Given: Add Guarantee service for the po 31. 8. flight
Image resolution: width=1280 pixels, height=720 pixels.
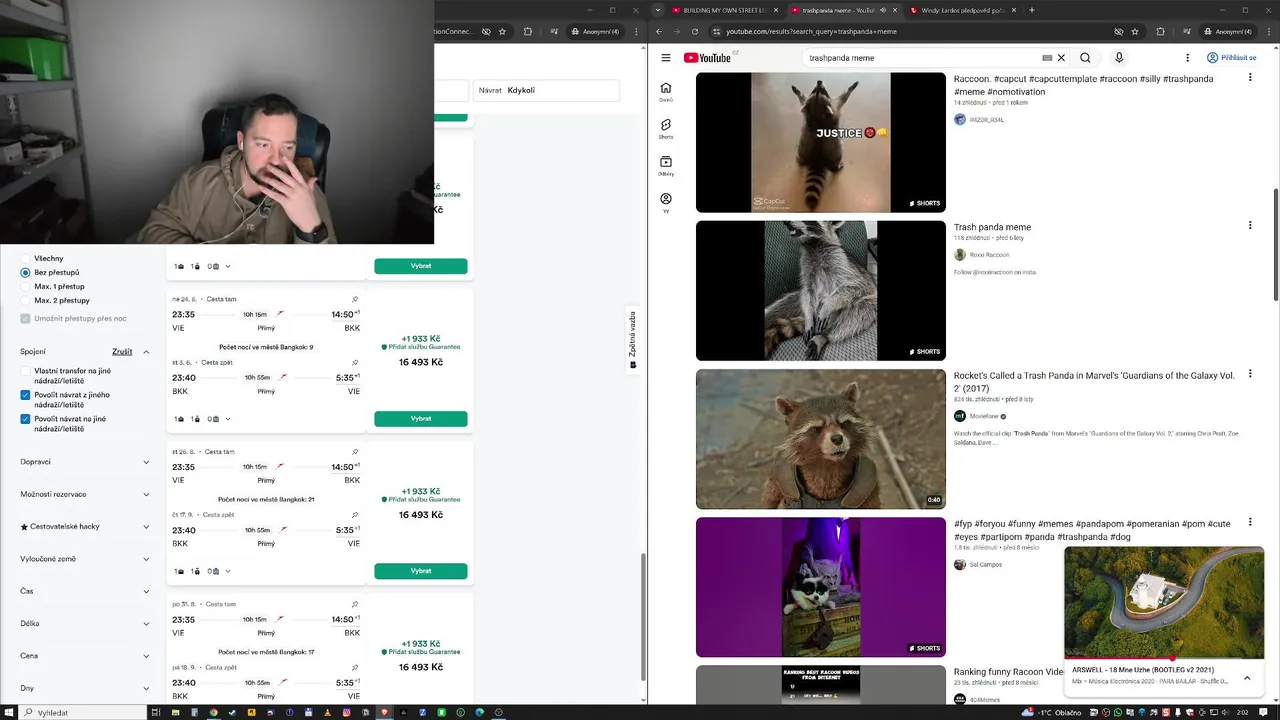Looking at the screenshot, I should pos(420,652).
